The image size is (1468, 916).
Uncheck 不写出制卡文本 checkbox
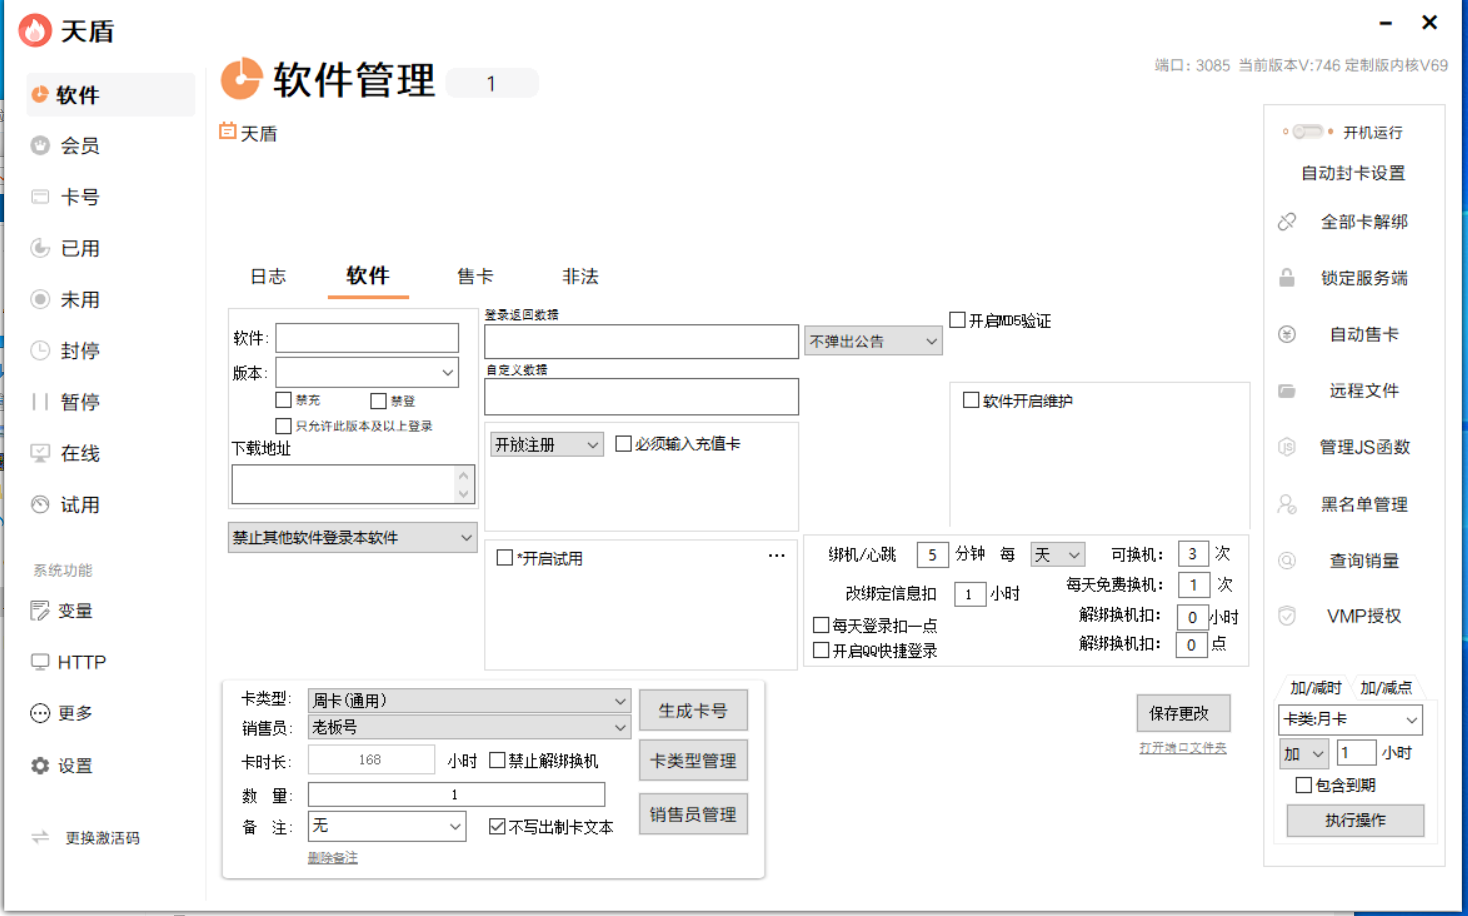(x=497, y=826)
